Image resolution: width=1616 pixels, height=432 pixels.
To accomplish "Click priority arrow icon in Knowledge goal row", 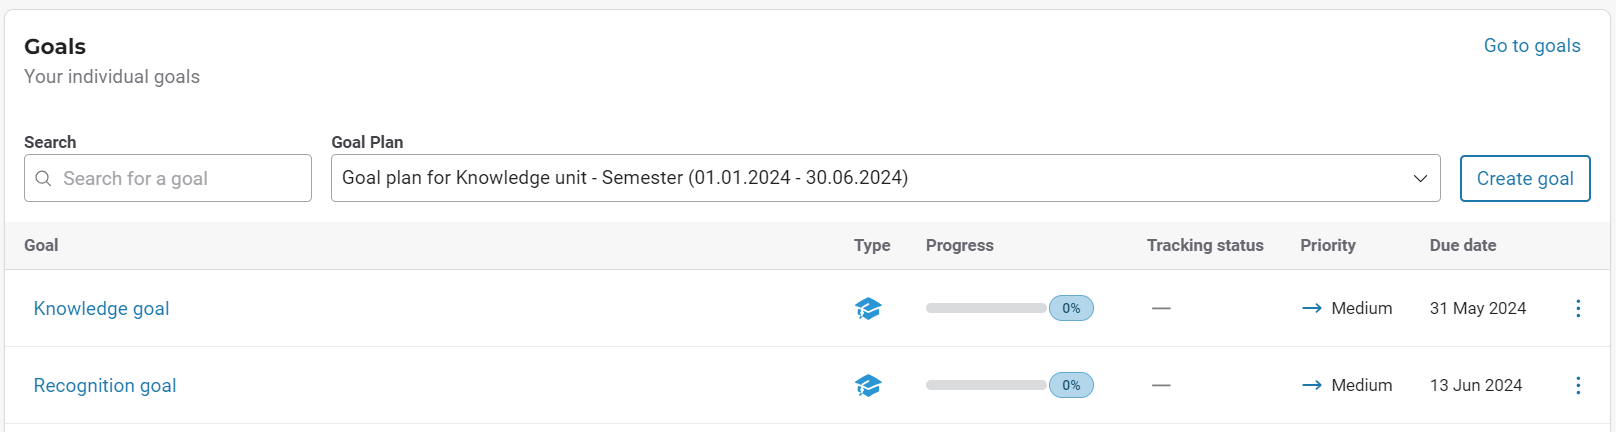I will [x=1312, y=309].
